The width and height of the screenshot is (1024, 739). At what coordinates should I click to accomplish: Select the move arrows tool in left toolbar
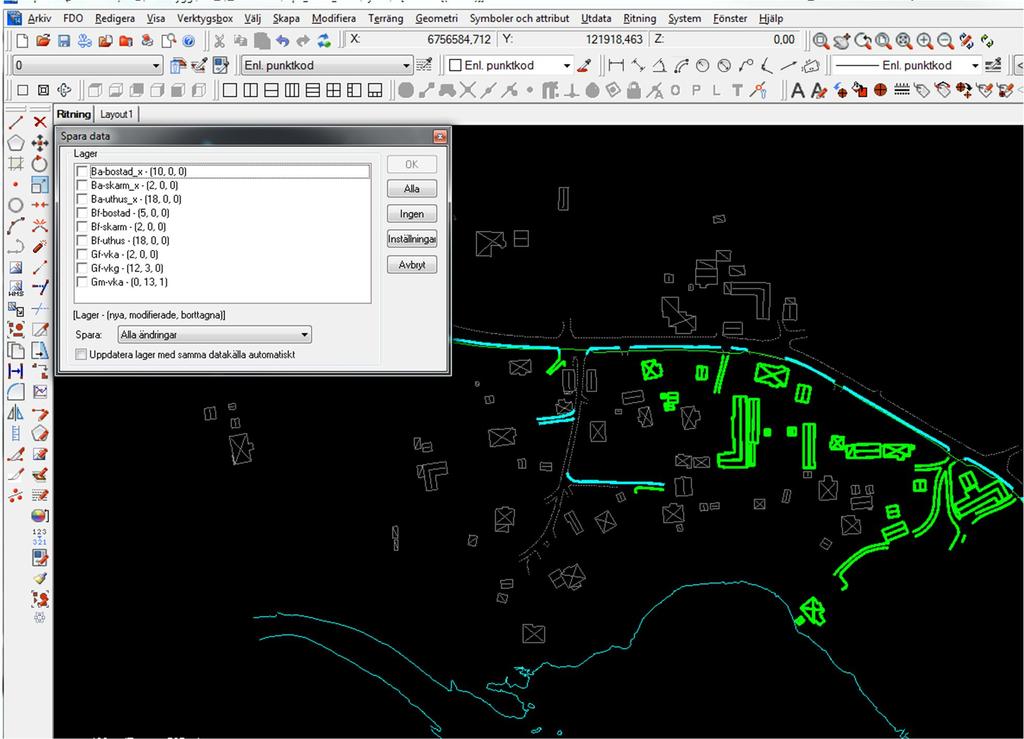pos(40,142)
